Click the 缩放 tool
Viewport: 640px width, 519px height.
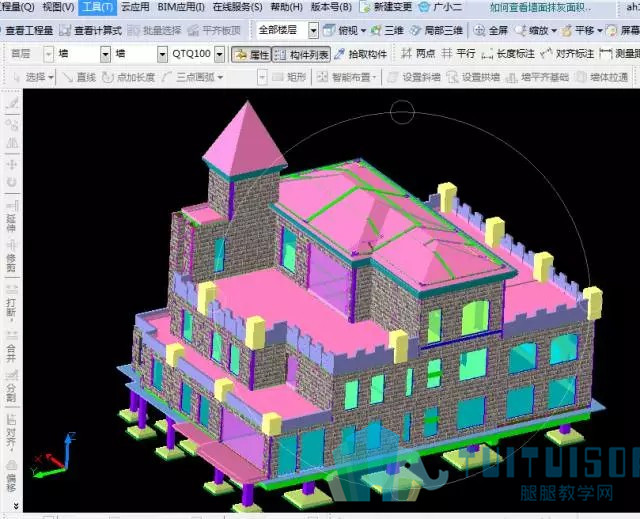[532, 30]
